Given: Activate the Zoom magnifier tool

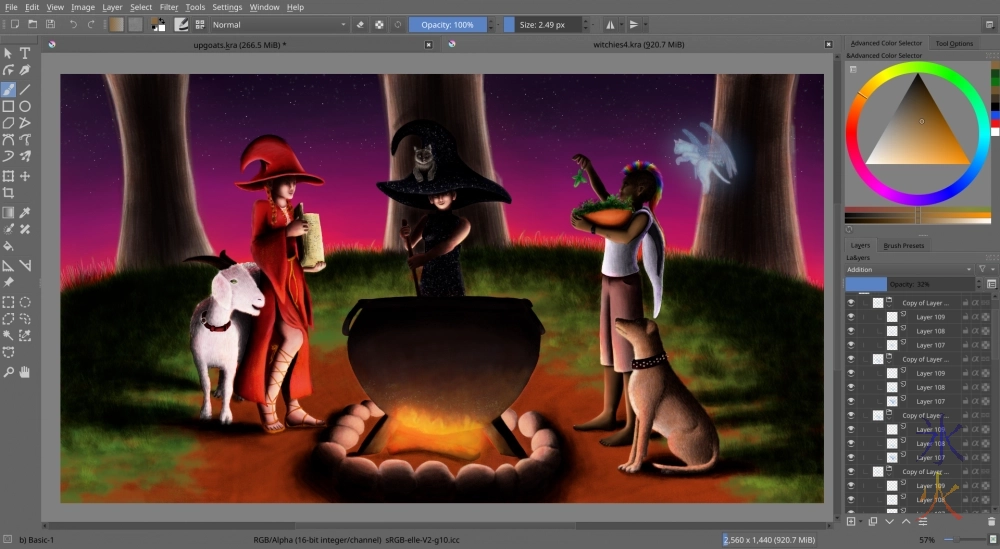Looking at the screenshot, I should (x=8, y=372).
